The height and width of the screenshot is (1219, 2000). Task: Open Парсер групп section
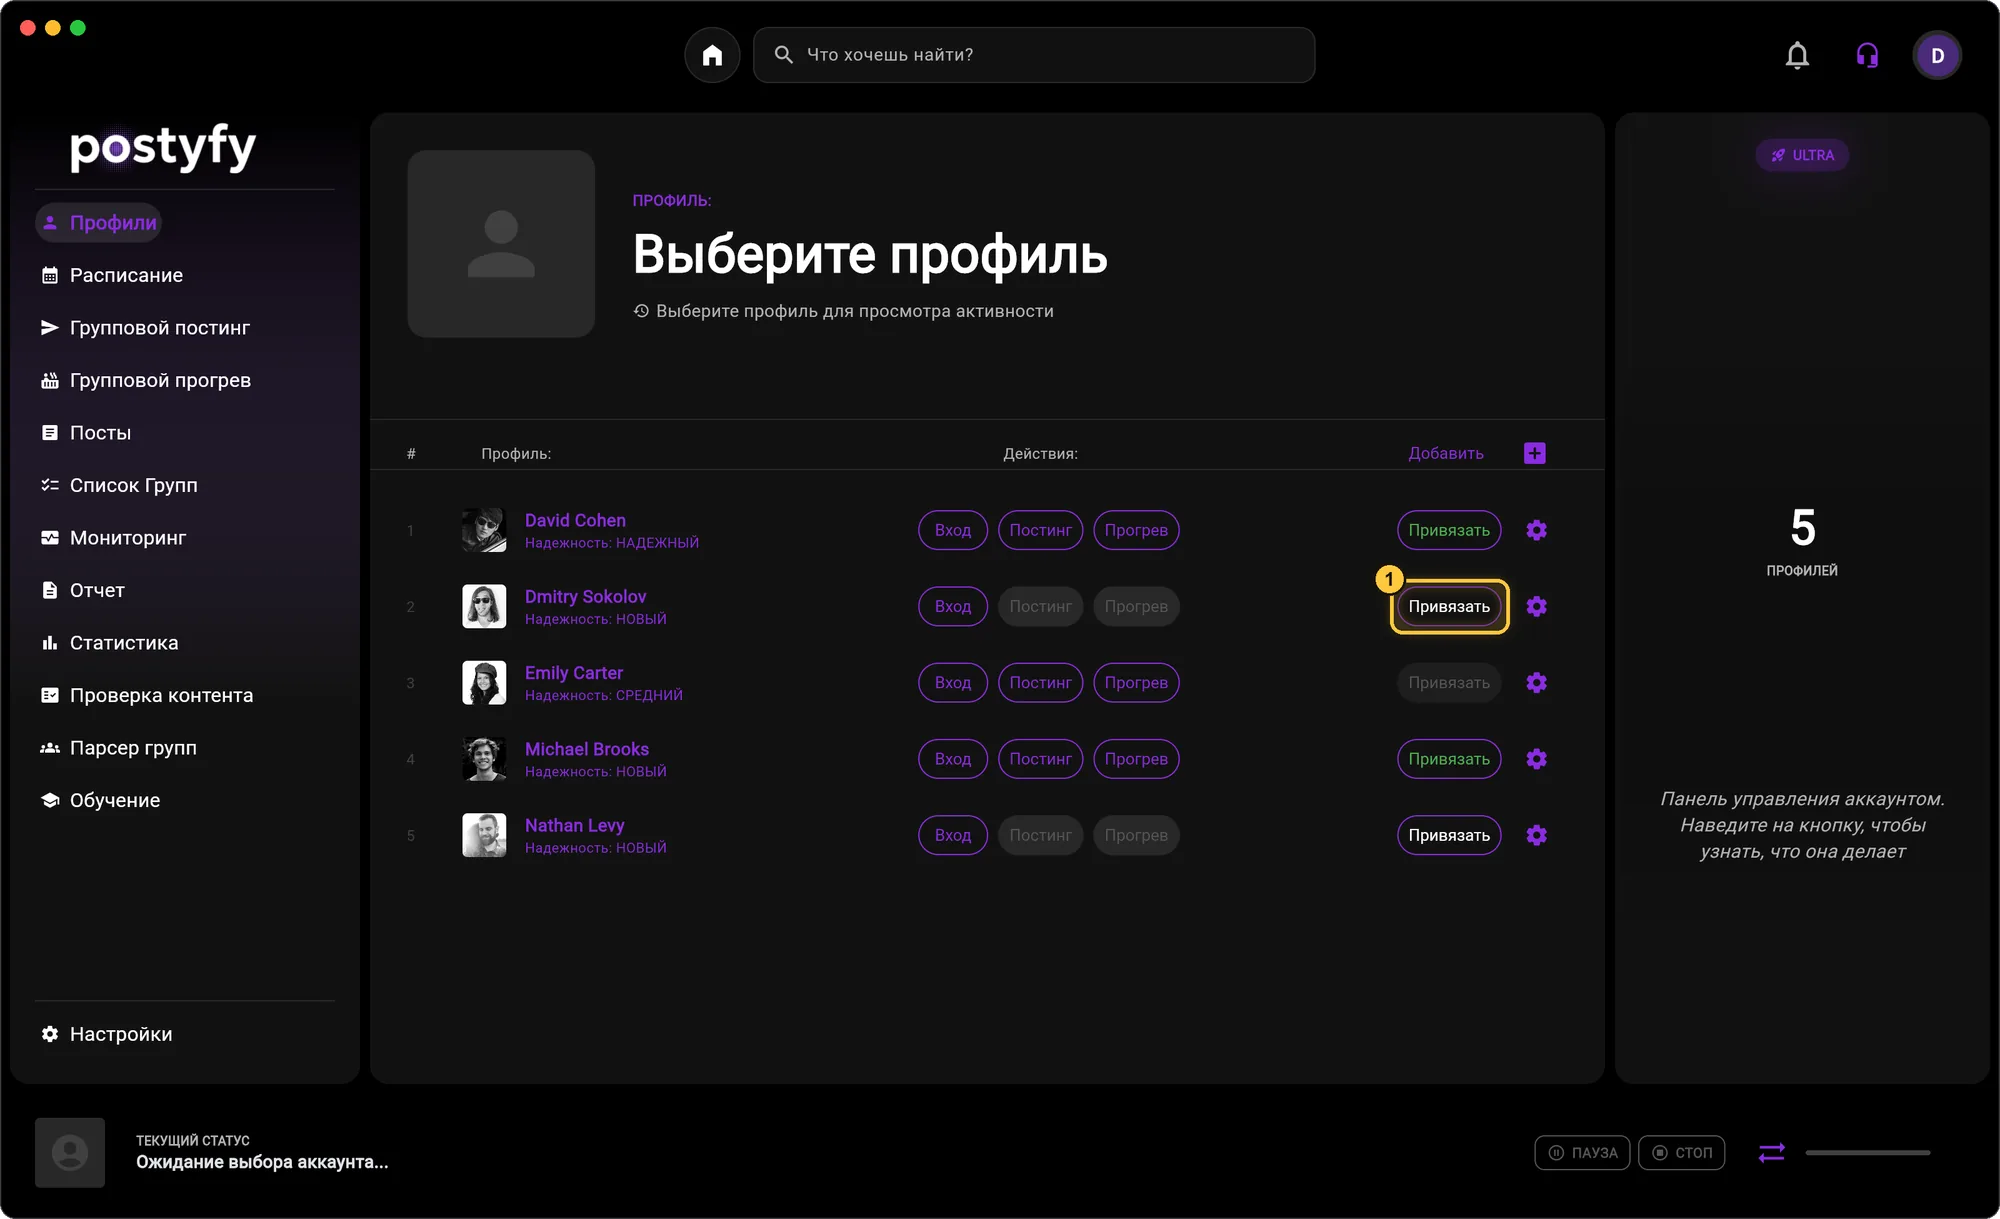[118, 747]
